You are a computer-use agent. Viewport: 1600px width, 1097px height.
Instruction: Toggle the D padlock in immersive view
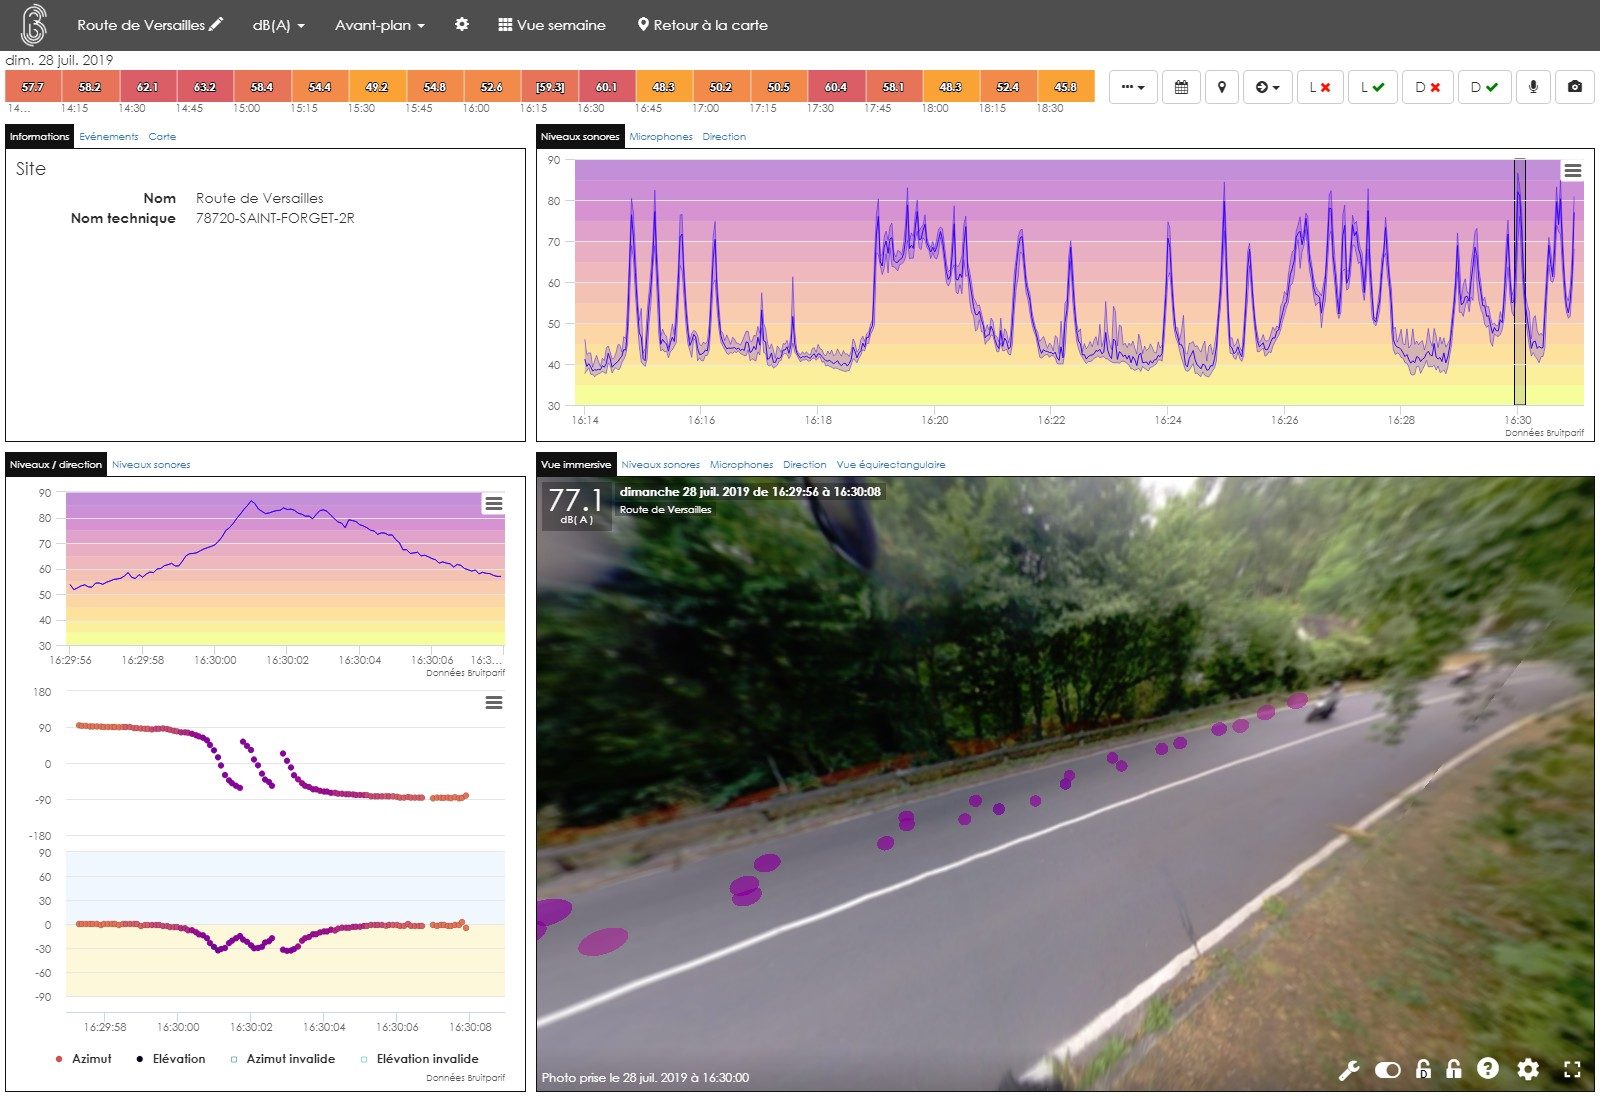(1423, 1070)
